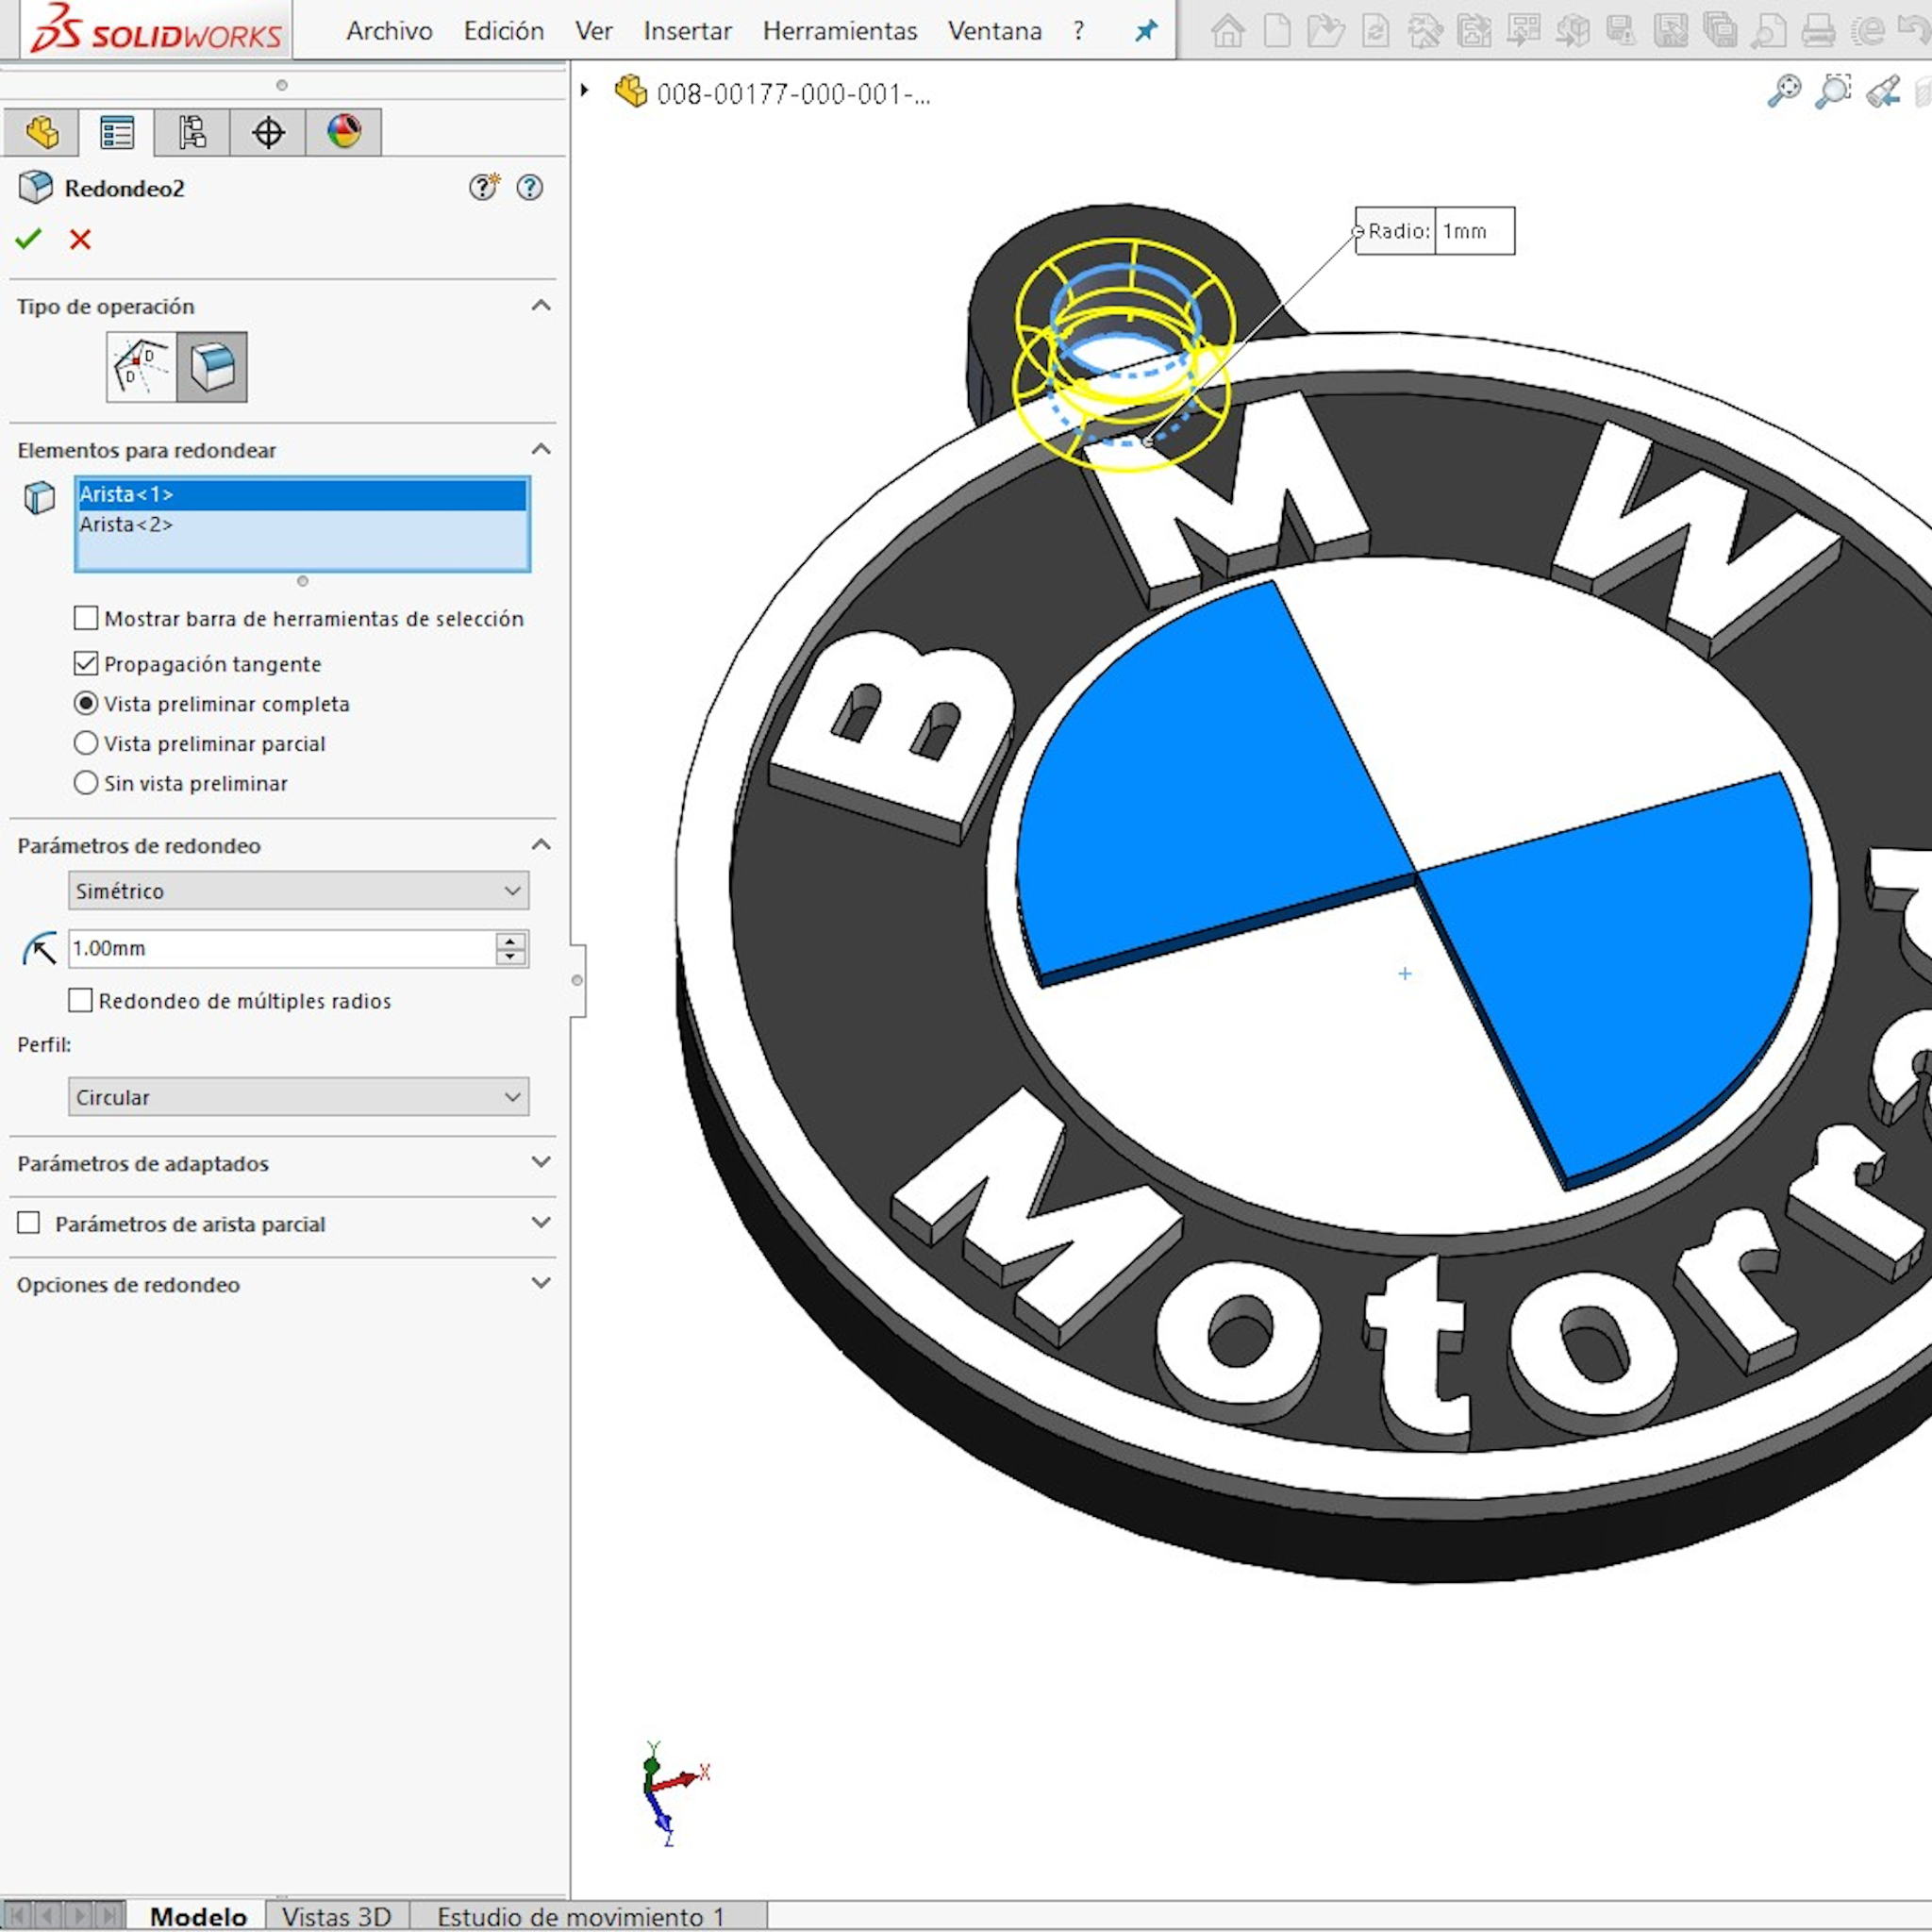Screen dimensions: 1932x1932
Task: Click the Radio 1mm callout value
Action: pos(1474,231)
